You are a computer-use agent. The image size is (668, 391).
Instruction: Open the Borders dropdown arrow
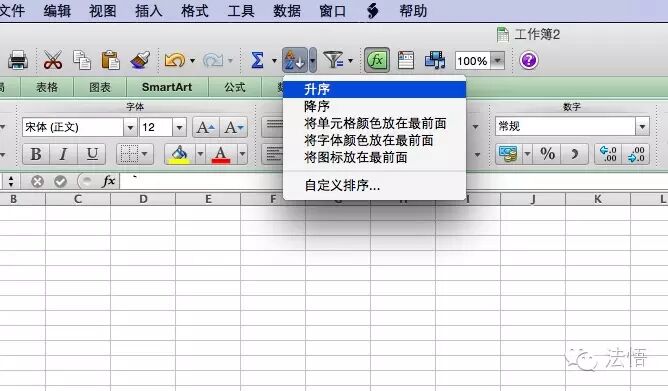(x=145, y=154)
